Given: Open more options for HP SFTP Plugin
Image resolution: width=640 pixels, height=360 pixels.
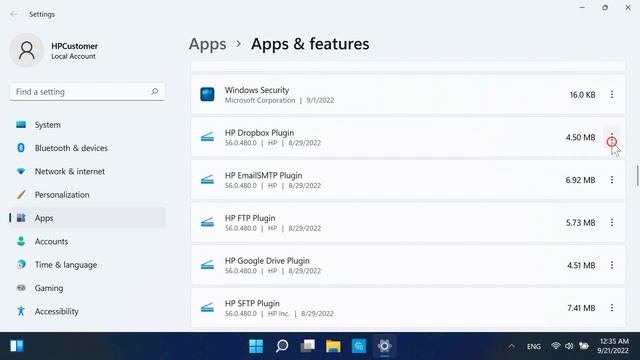Looking at the screenshot, I should (x=611, y=308).
